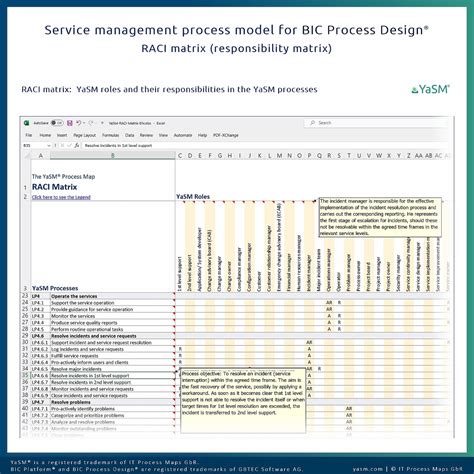474x474 pixels.
Task: Open the Insert ribbon tab
Action: tap(62, 135)
